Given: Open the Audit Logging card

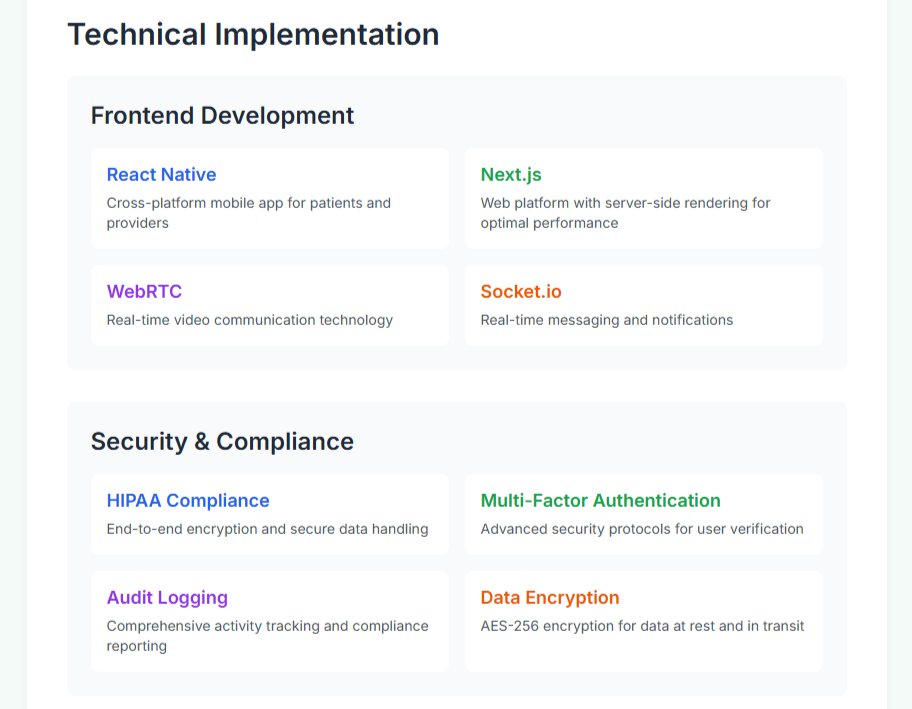Looking at the screenshot, I should click(270, 621).
